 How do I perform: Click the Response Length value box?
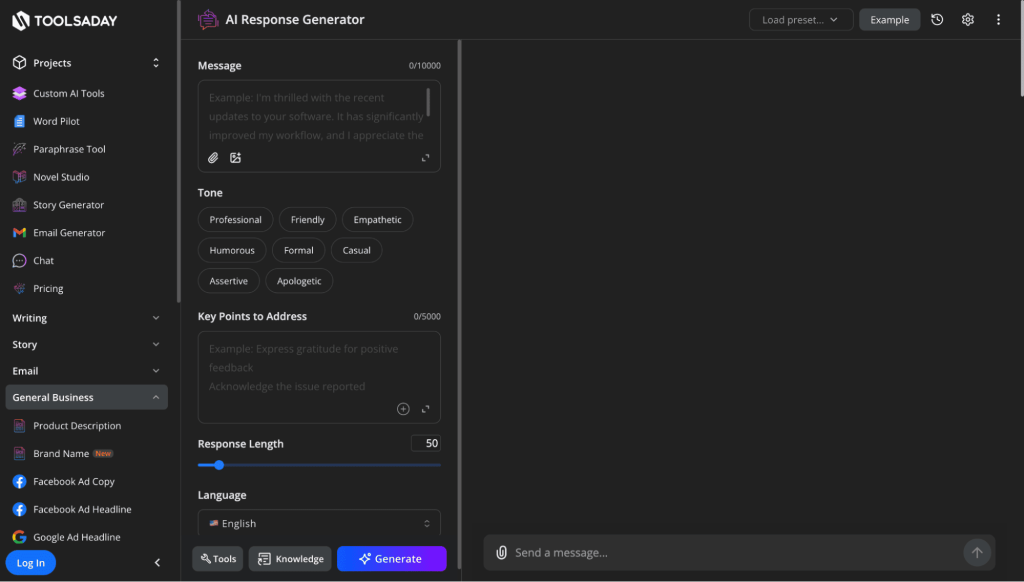(426, 444)
